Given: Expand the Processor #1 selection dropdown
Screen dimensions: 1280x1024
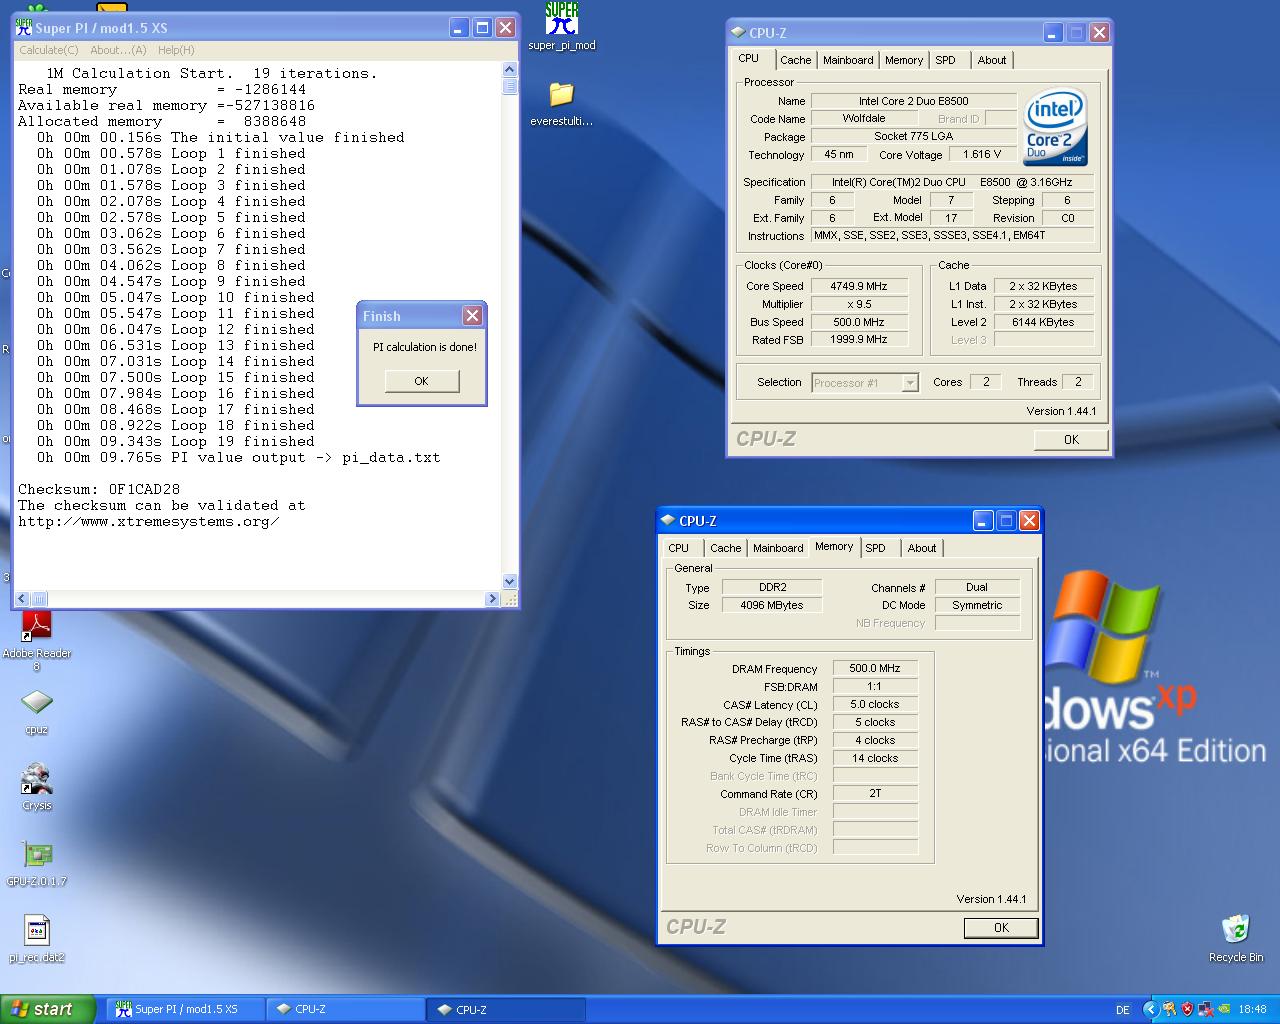Looking at the screenshot, I should (x=909, y=383).
